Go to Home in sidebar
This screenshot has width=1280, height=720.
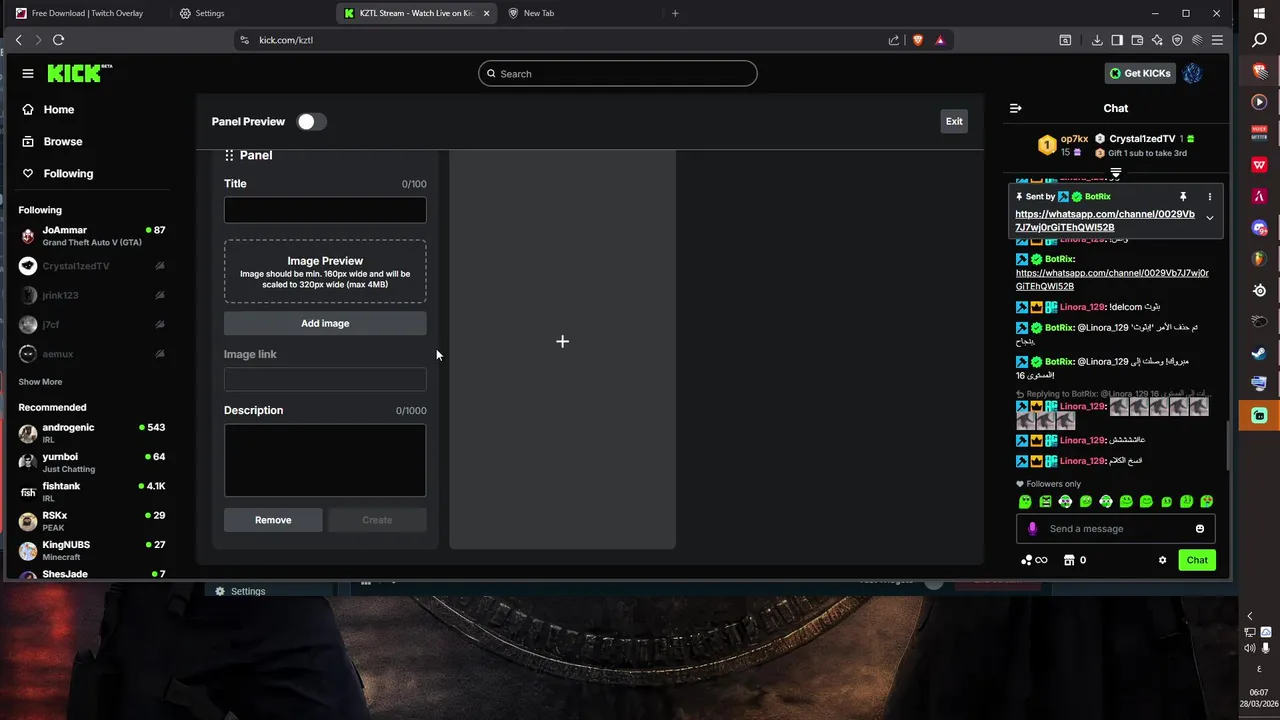[47, 109]
